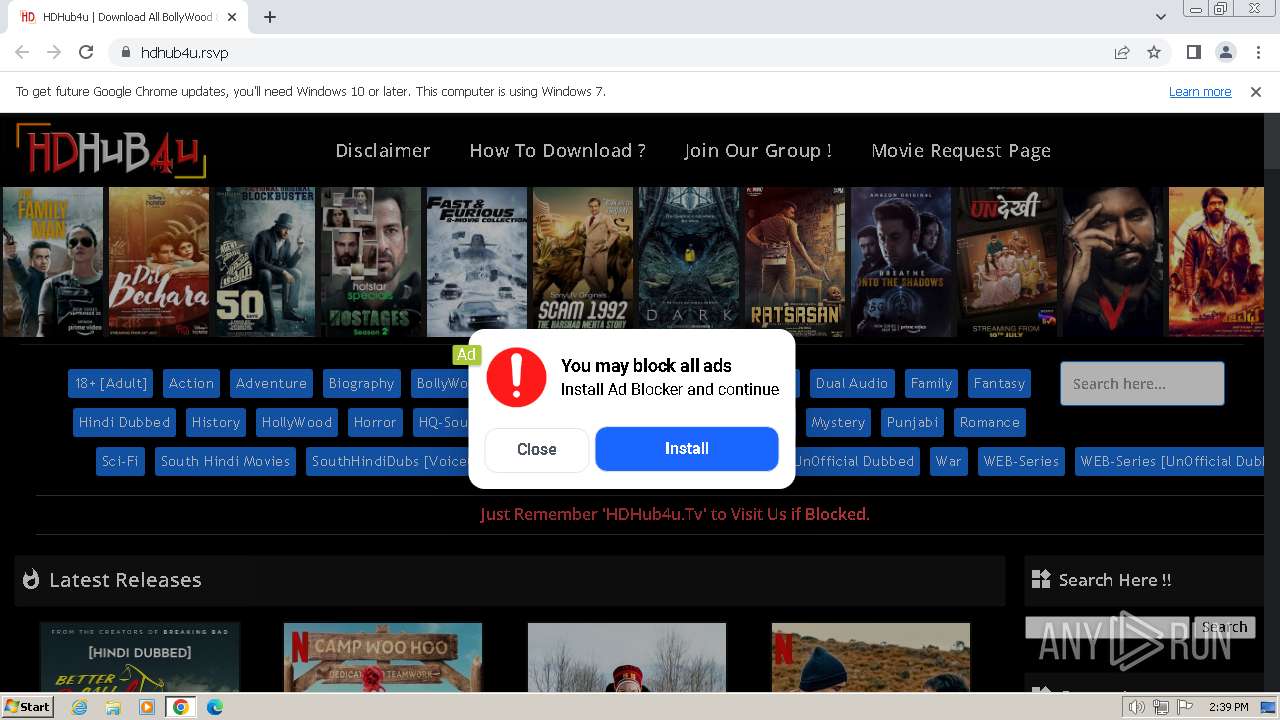Select the Dual Audio category tag
1280x720 pixels.
(x=852, y=383)
